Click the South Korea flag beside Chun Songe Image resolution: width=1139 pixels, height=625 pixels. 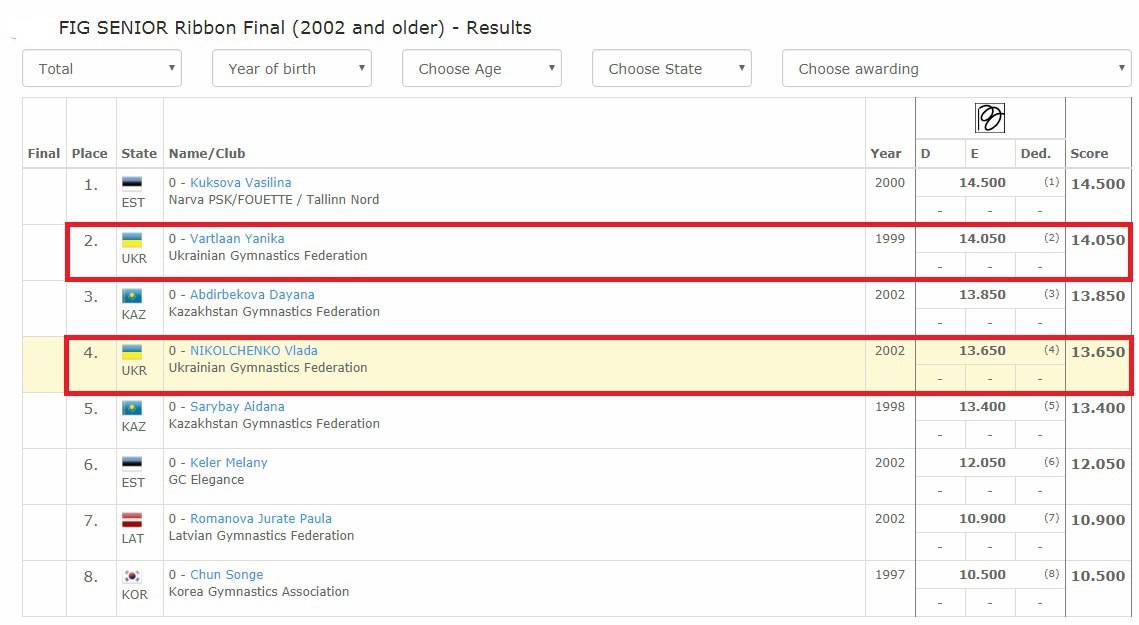coord(132,576)
